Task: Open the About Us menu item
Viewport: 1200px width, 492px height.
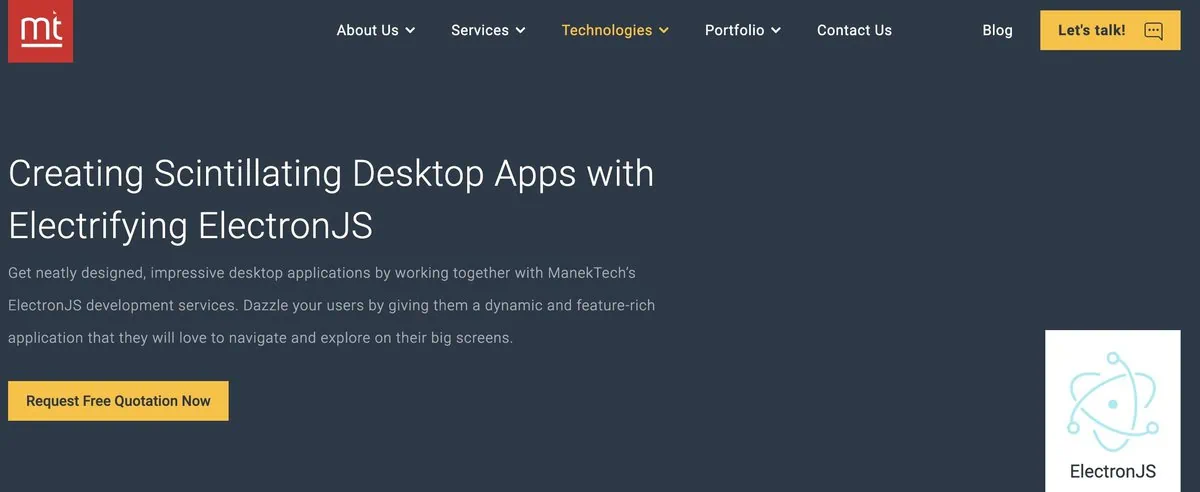Action: point(367,30)
